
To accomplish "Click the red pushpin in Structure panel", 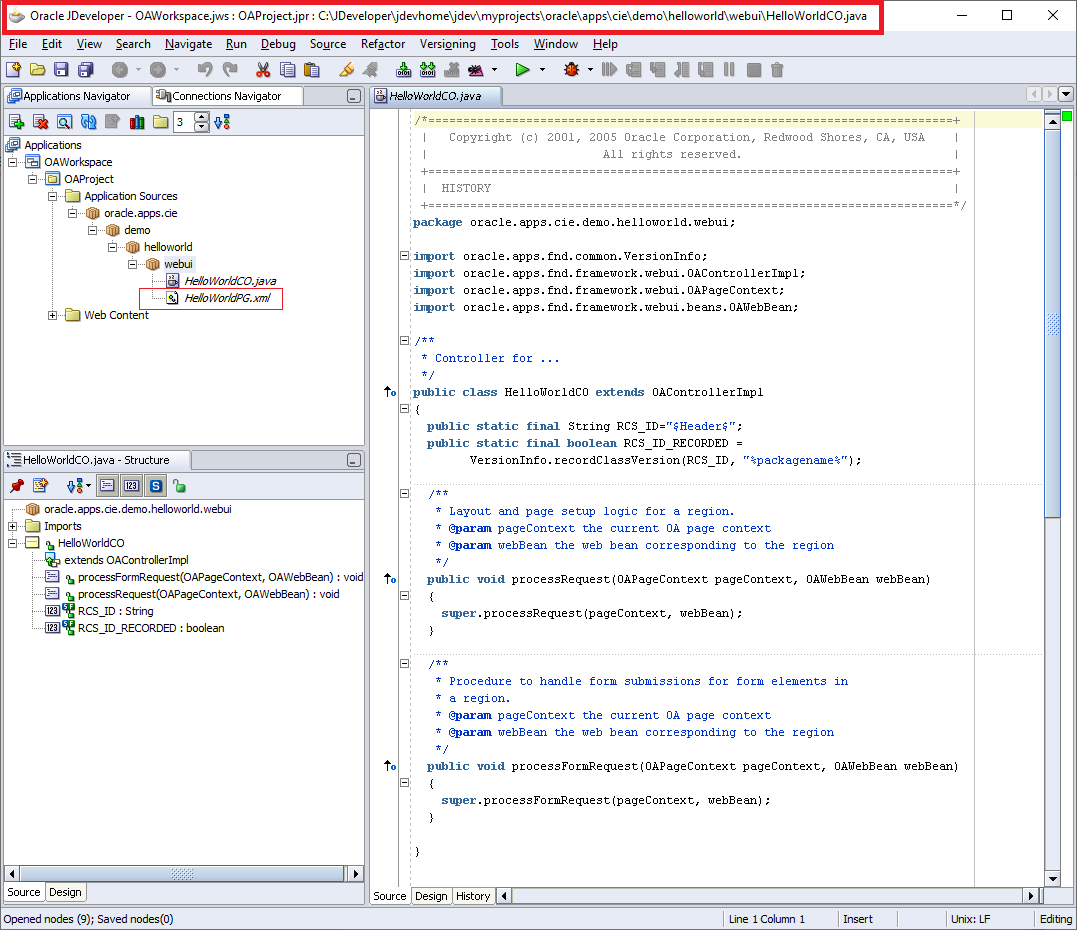I will pyautogui.click(x=16, y=486).
